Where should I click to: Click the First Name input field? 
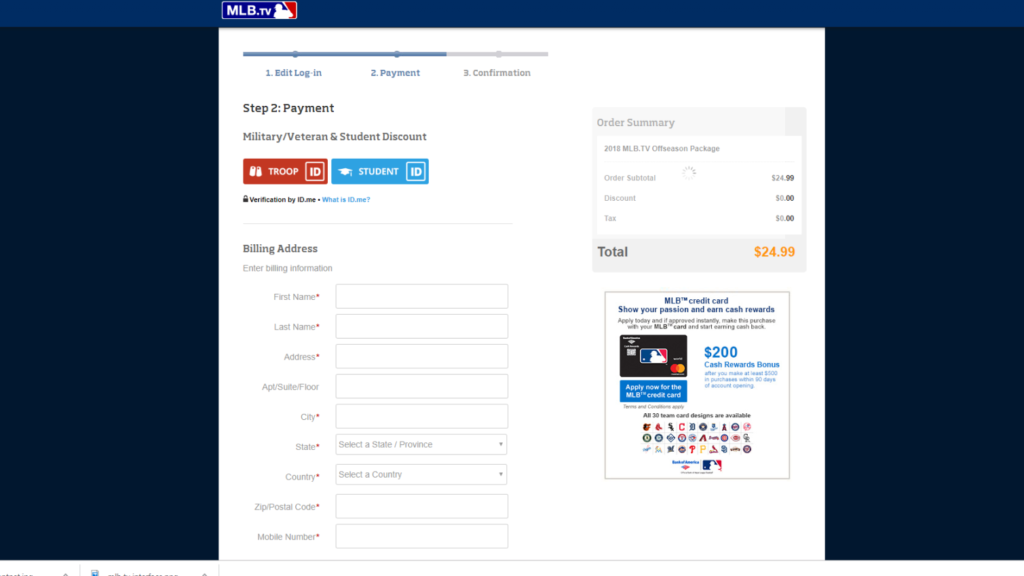pos(422,296)
